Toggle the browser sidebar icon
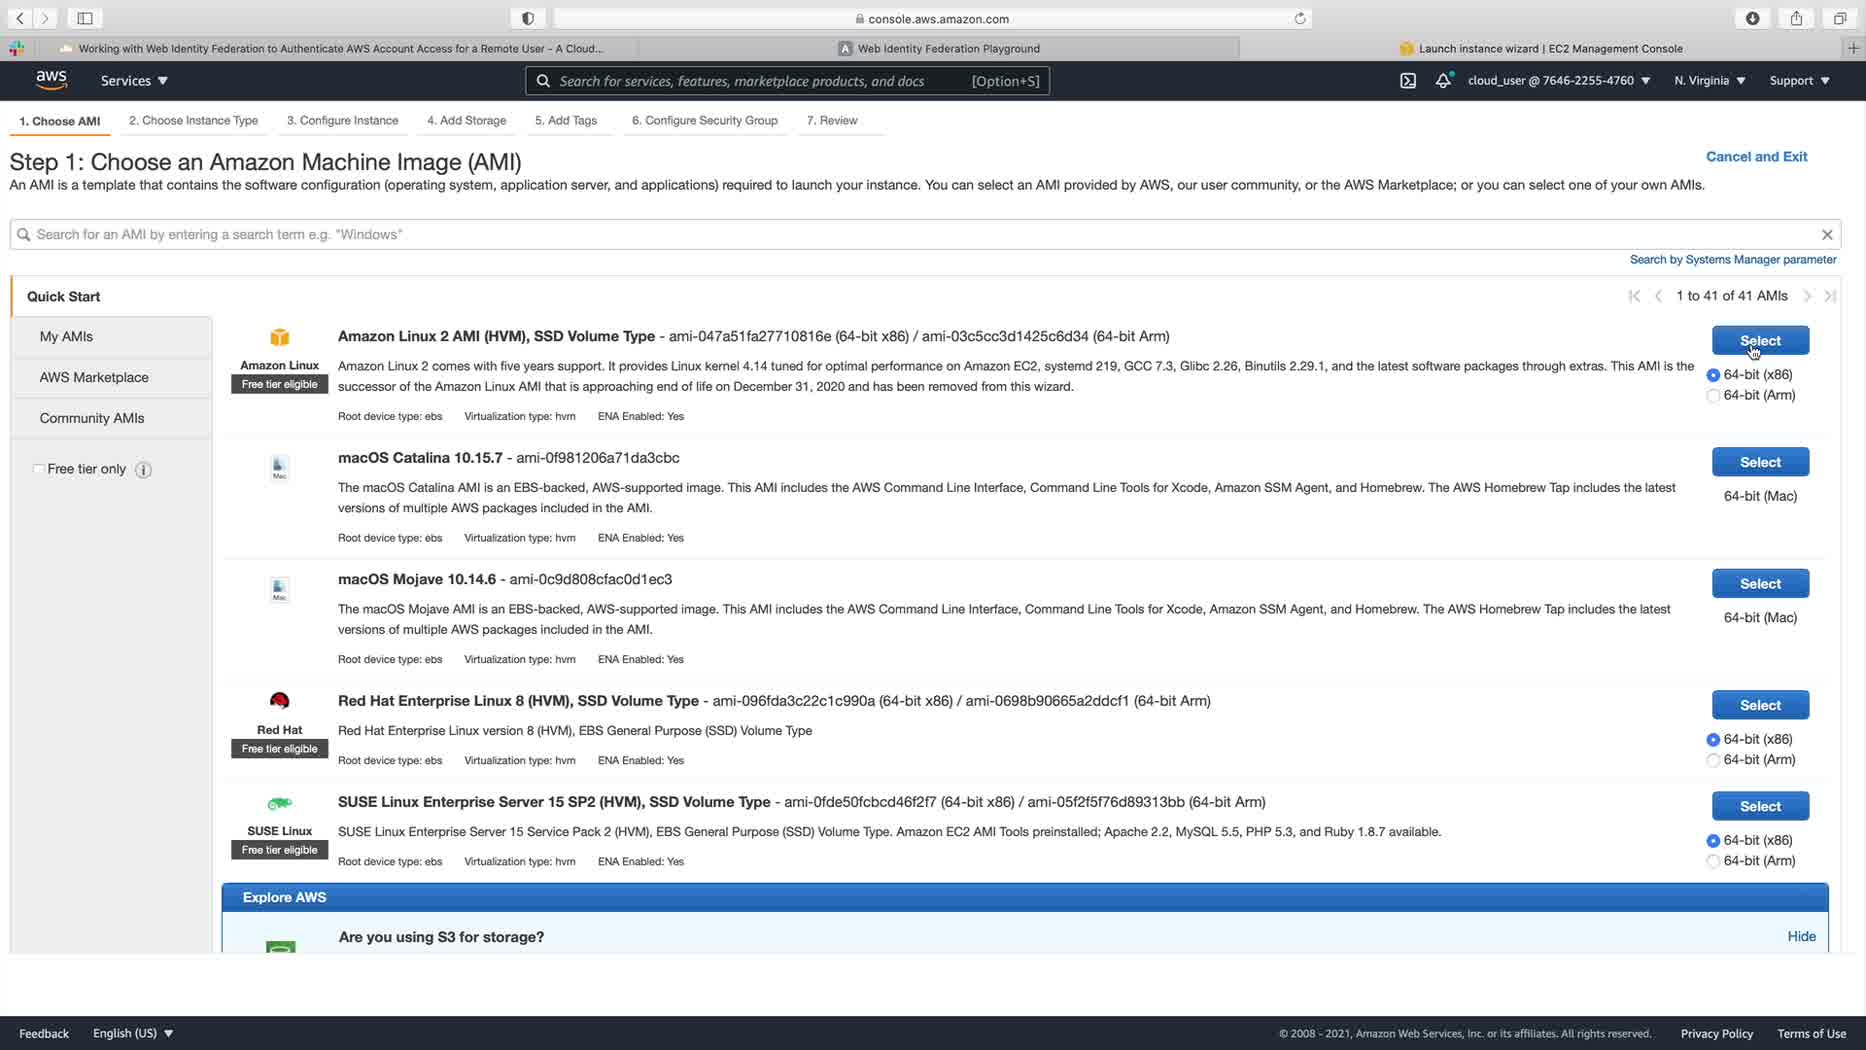The width and height of the screenshot is (1866, 1050). [85, 18]
